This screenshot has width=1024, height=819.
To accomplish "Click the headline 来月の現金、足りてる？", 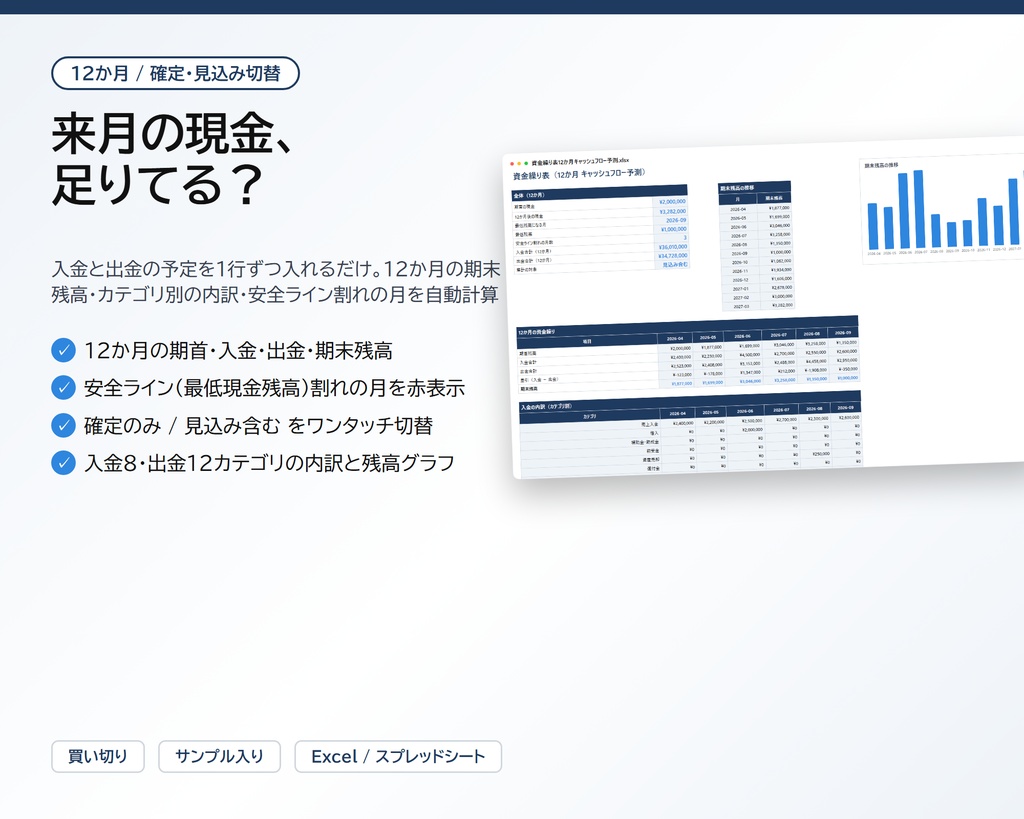I will tap(172, 159).
